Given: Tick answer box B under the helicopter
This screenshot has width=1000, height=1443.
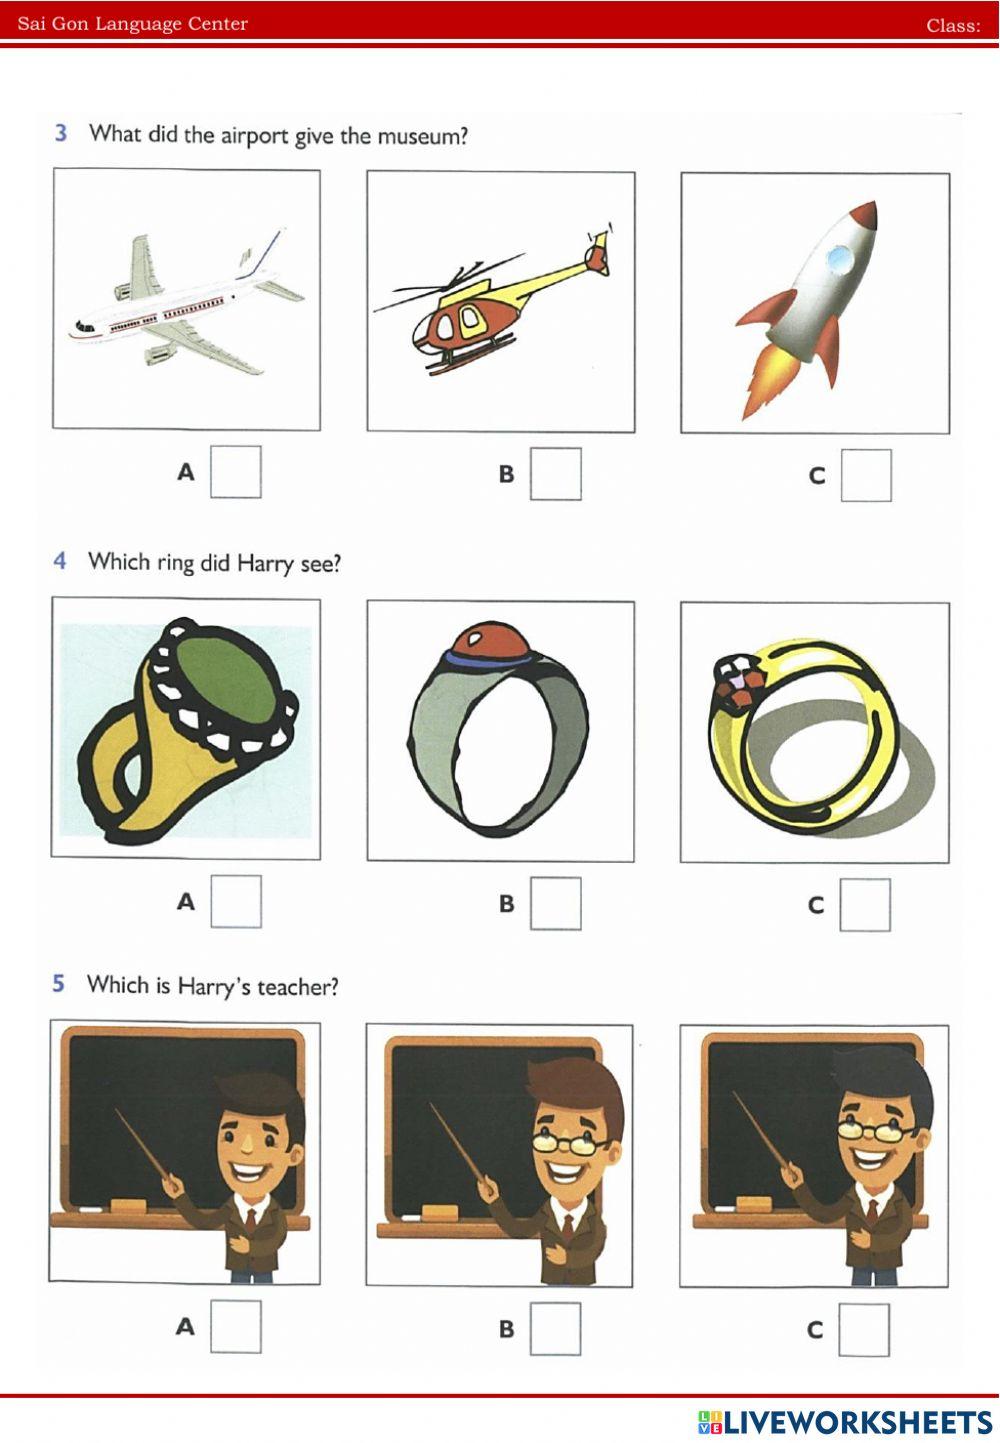Looking at the screenshot, I should coord(556,473).
